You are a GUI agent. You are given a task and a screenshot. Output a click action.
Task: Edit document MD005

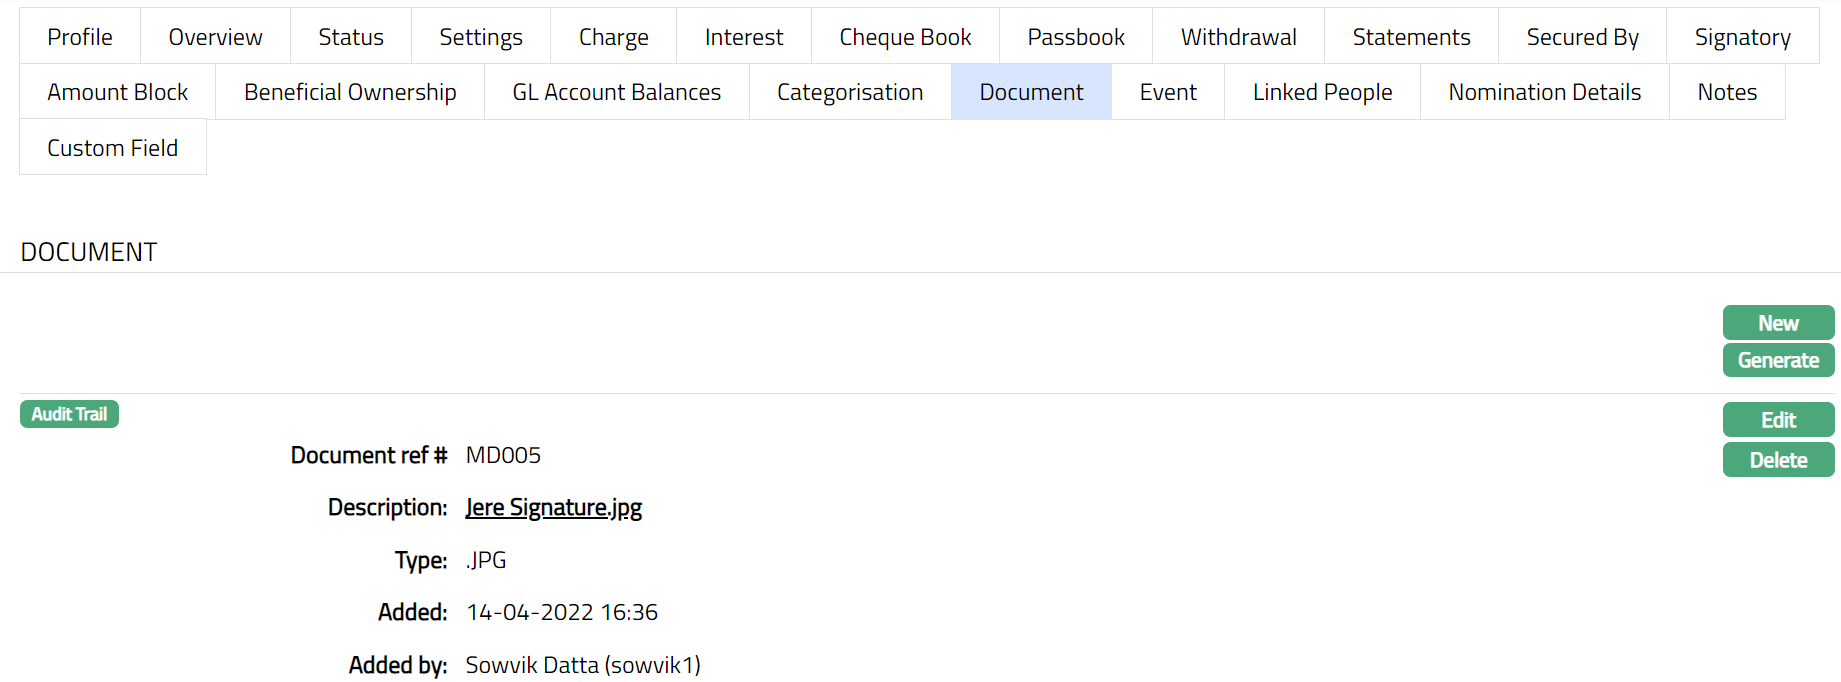point(1778,420)
